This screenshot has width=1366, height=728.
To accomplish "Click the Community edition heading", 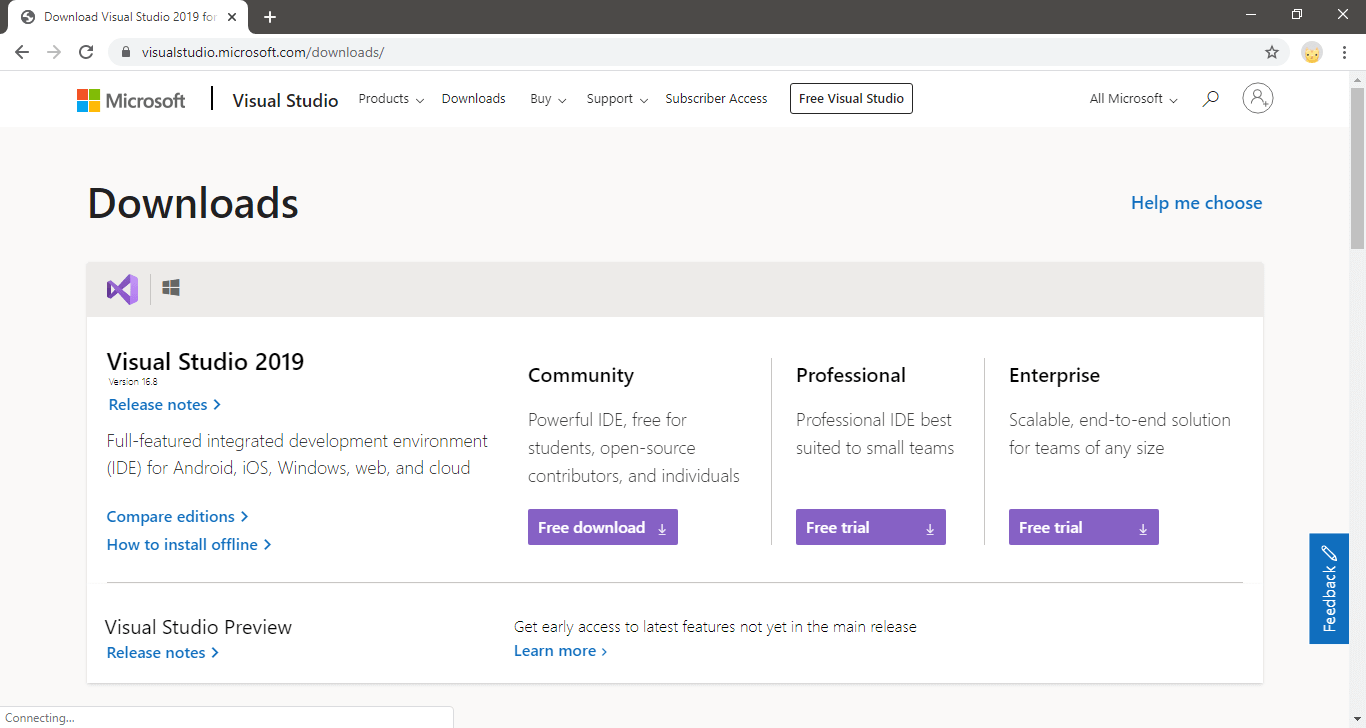I will (x=581, y=376).
